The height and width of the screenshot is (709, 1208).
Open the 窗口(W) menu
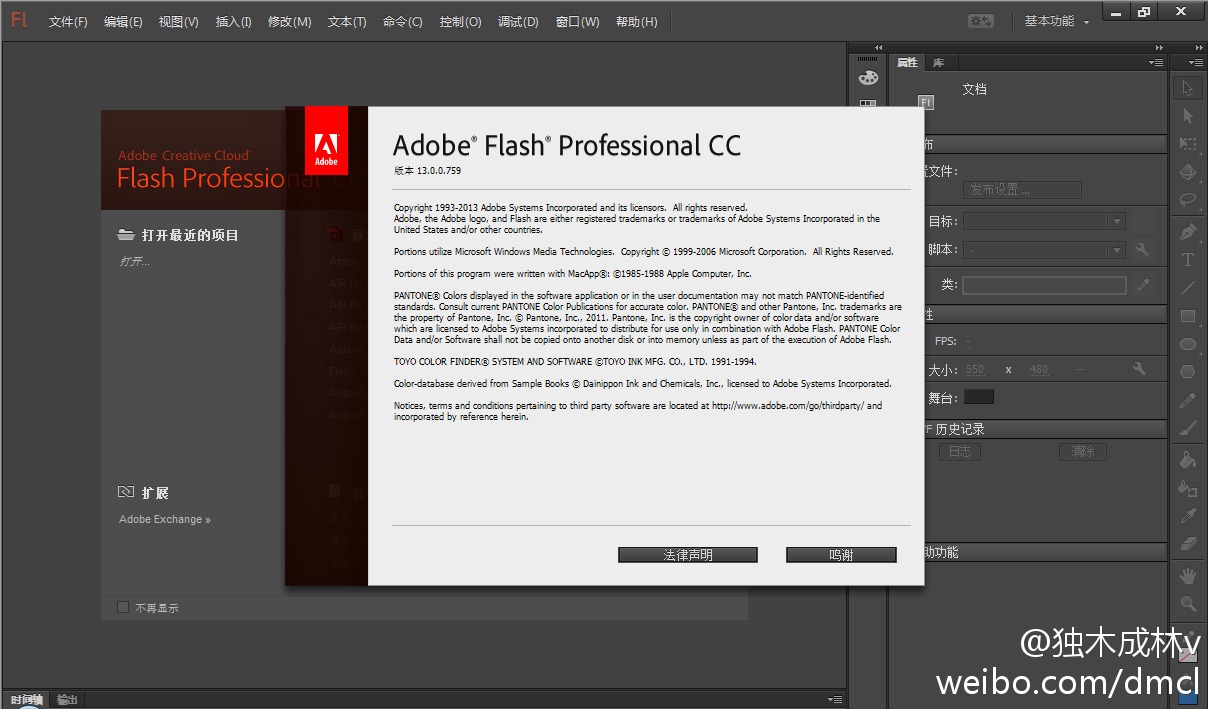577,22
